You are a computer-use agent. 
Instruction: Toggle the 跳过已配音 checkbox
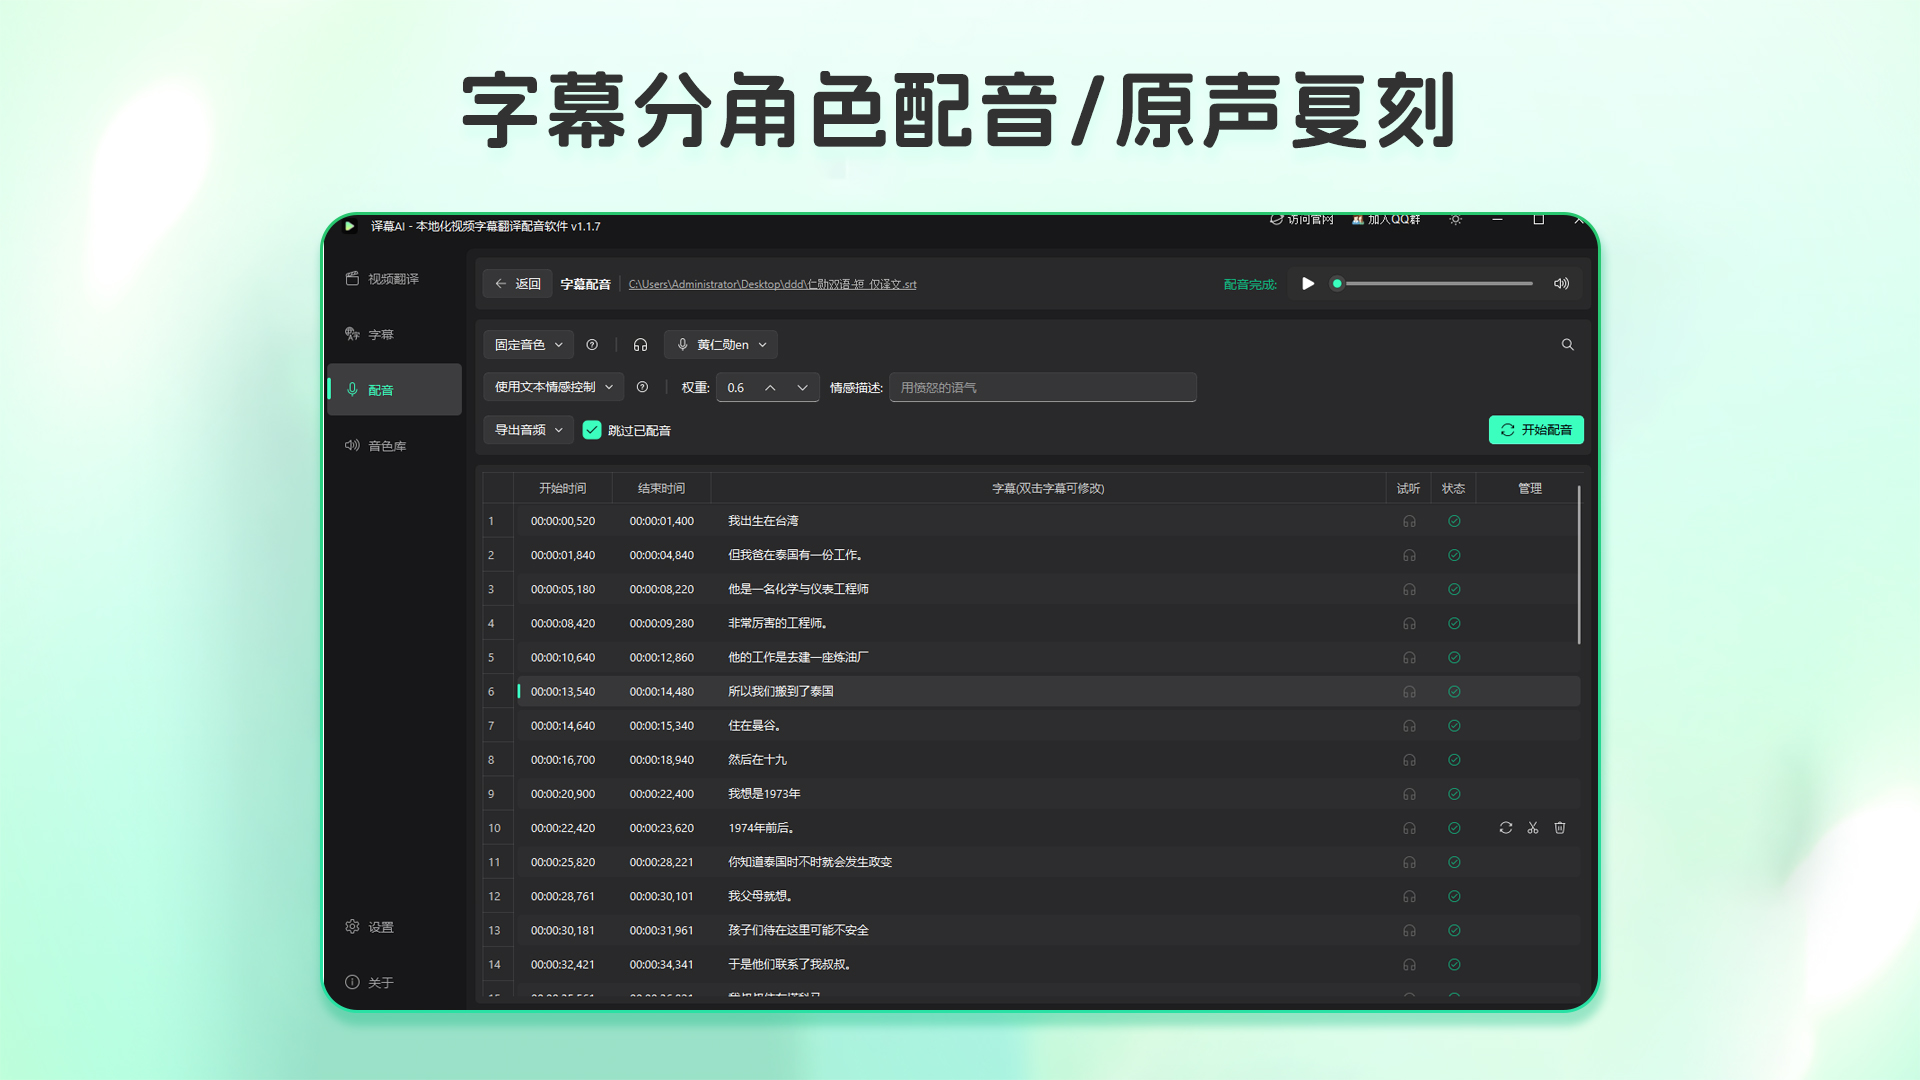point(592,430)
